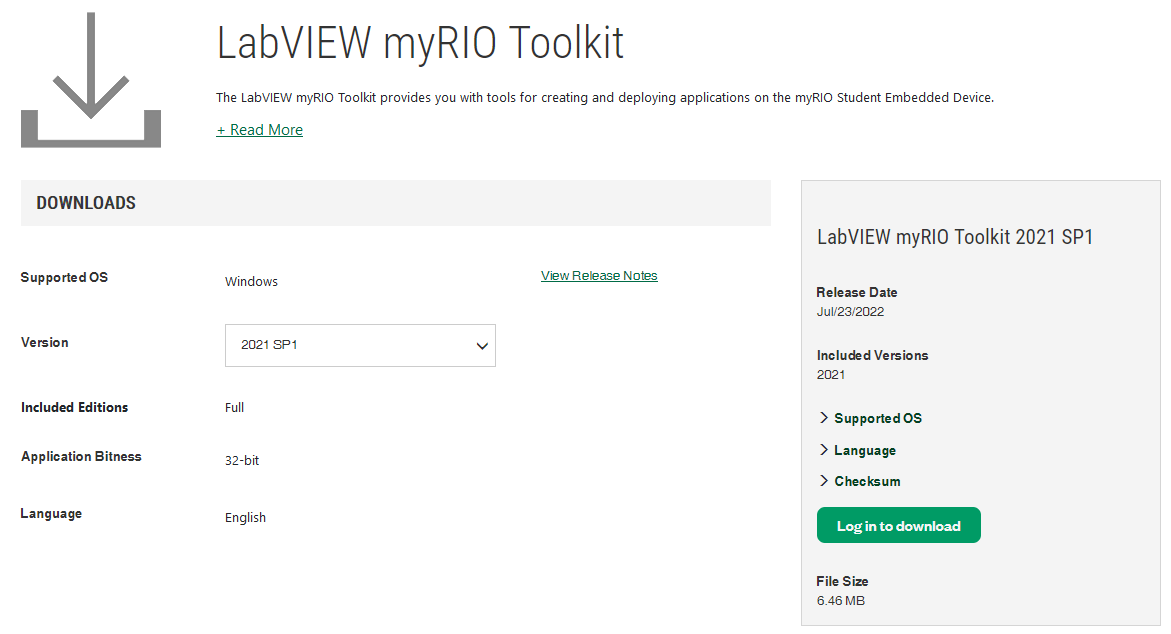This screenshot has width=1171, height=634.
Task: Click the 32-bit application bitness value
Action: (x=242, y=461)
